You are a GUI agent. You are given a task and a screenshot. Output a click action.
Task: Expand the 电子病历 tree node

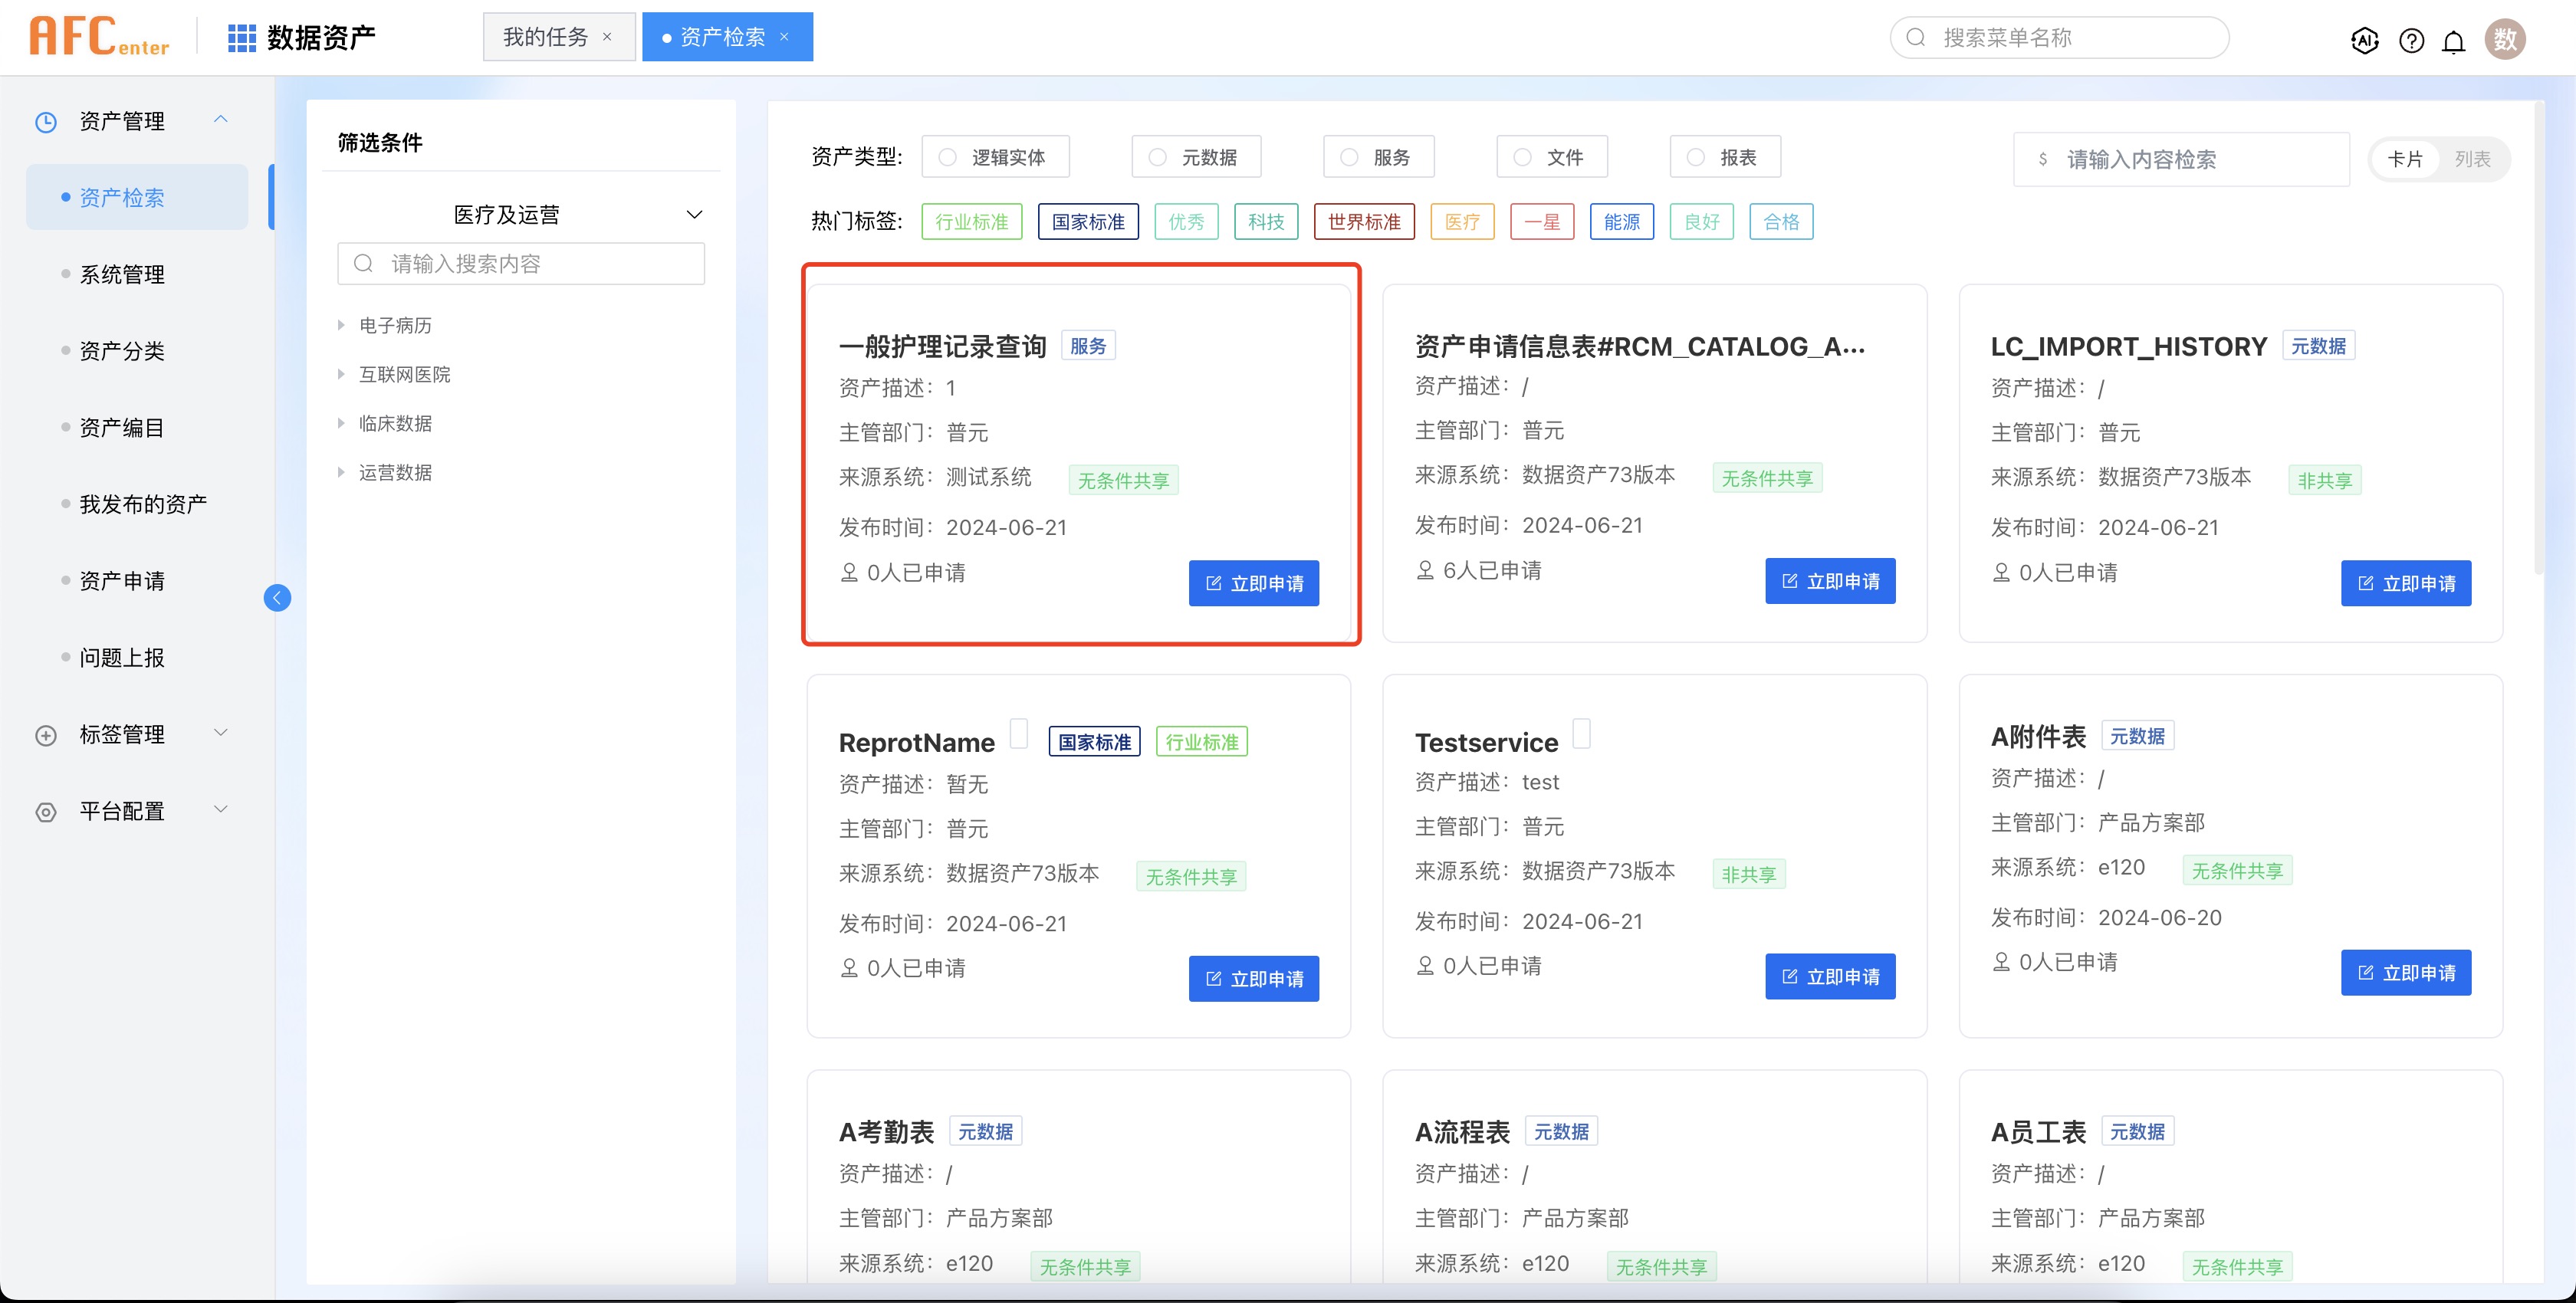(x=341, y=325)
